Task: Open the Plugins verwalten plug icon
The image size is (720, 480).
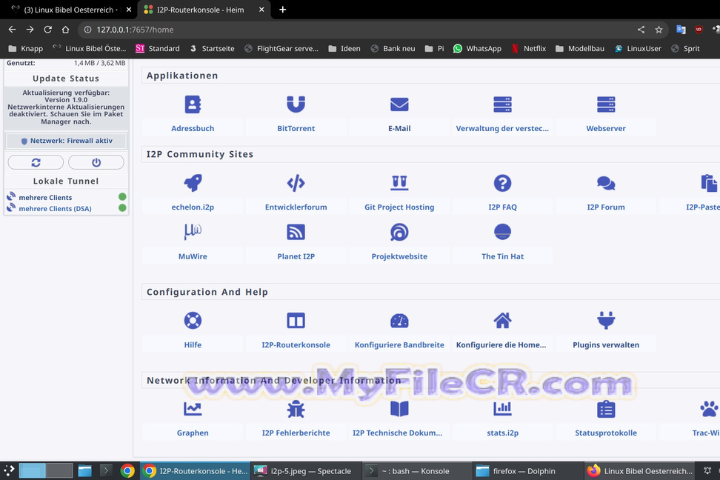Action: 606,320
